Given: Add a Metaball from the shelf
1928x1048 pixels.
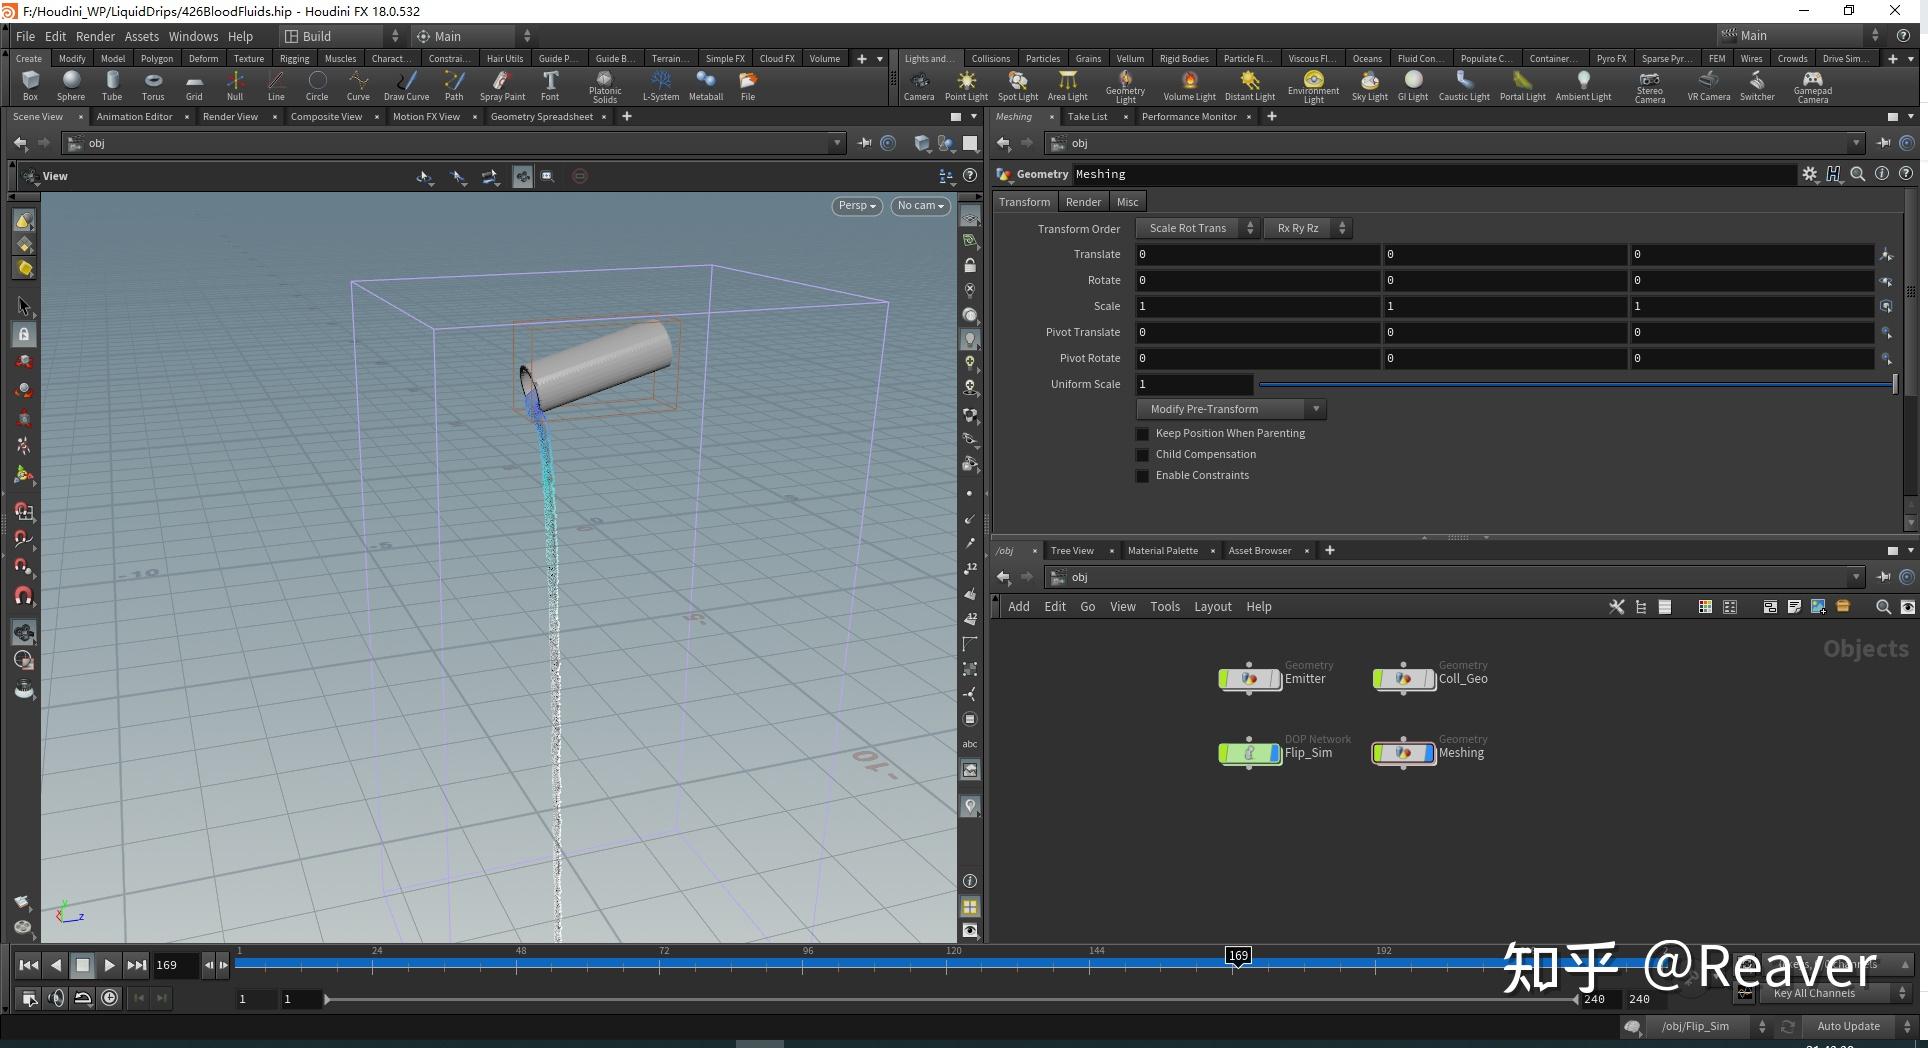Looking at the screenshot, I should click(x=706, y=85).
